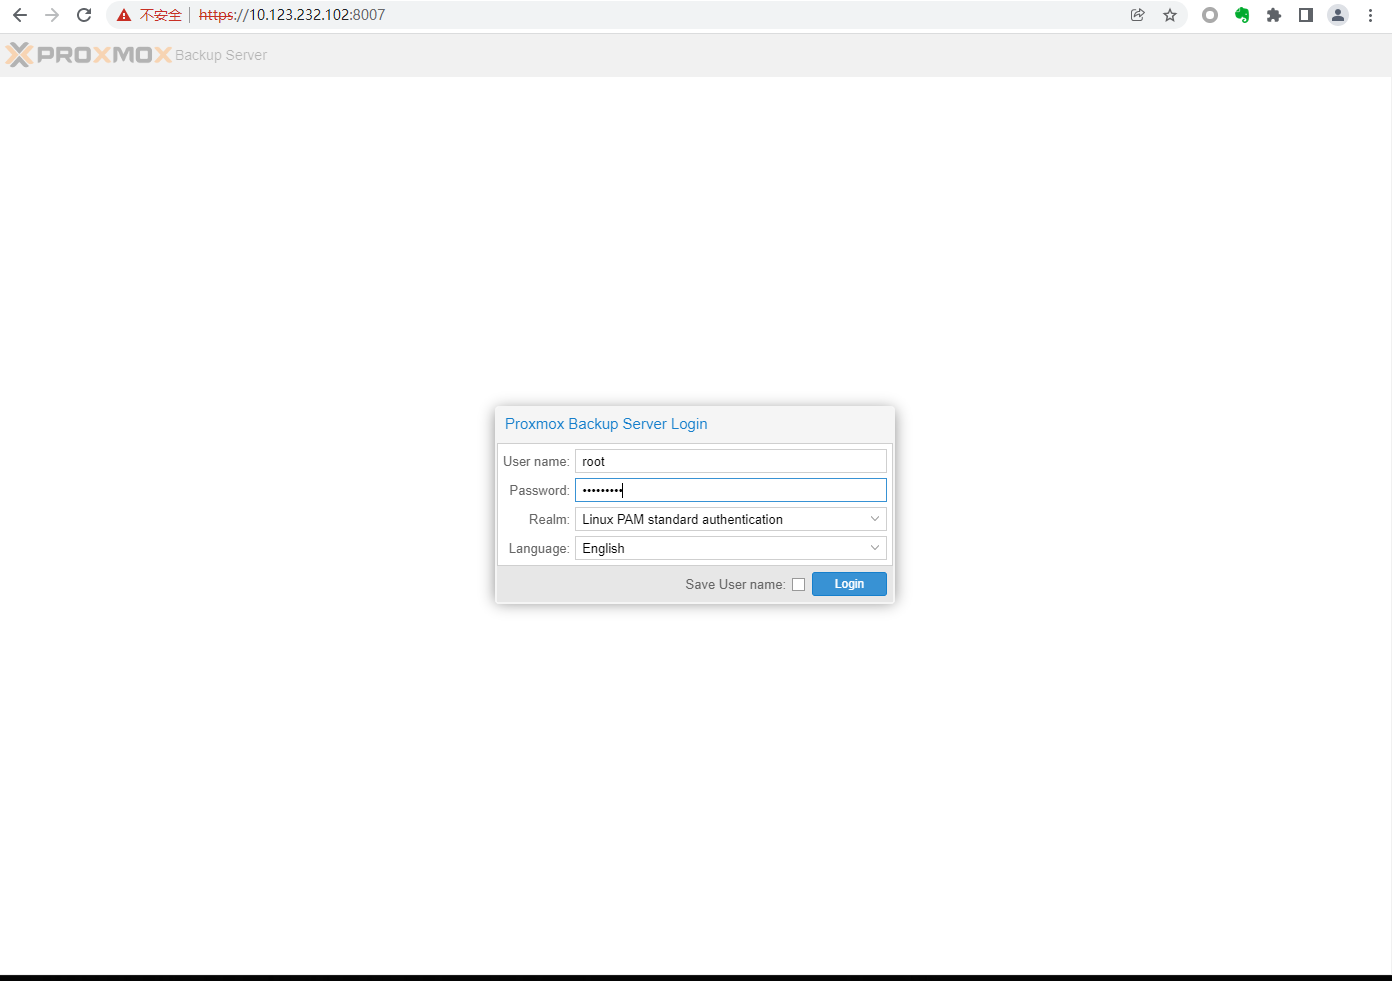Image resolution: width=1392 pixels, height=981 pixels.
Task: Click into the Password field
Action: click(x=731, y=490)
